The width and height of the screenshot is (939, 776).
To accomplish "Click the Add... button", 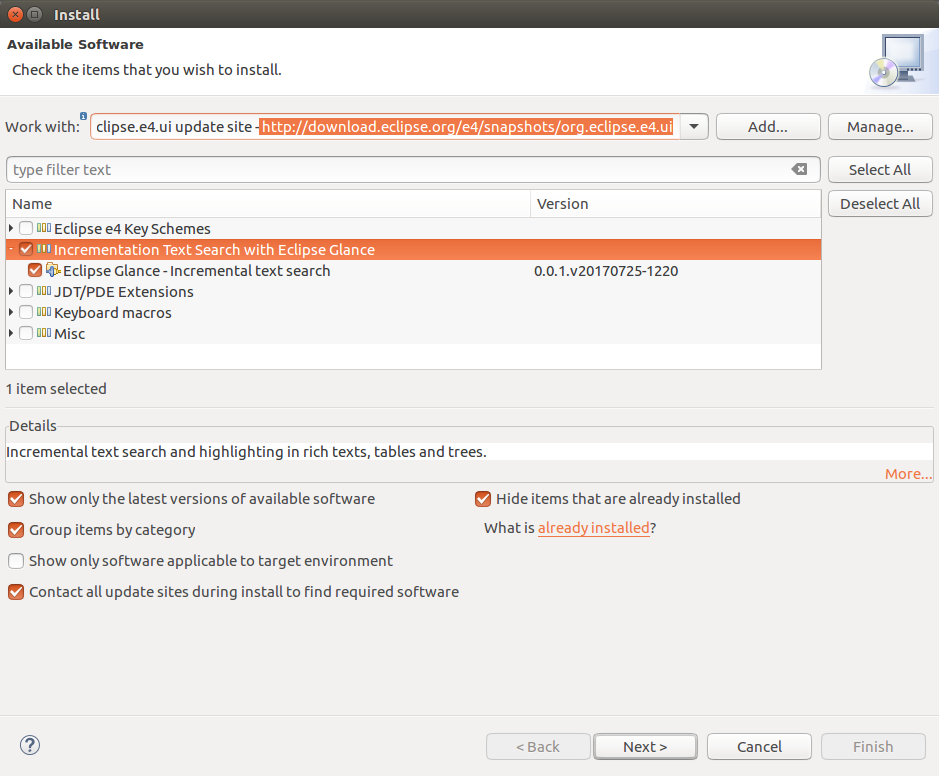I will pos(768,126).
